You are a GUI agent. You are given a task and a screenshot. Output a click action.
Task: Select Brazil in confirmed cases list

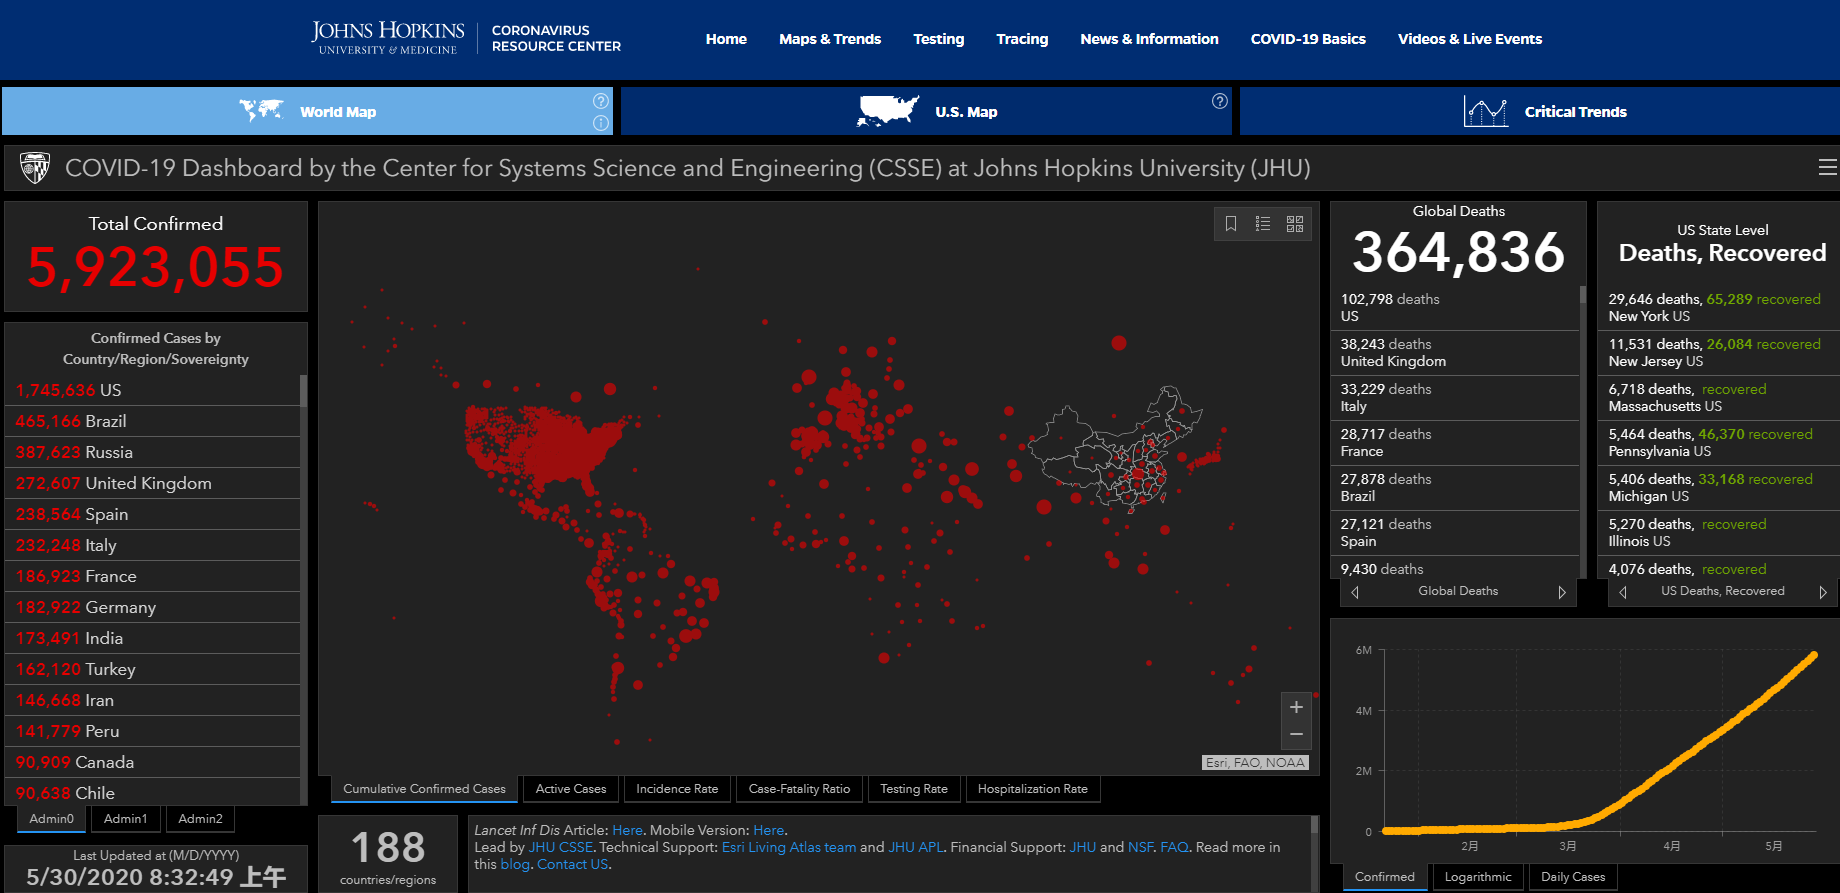coord(105,421)
